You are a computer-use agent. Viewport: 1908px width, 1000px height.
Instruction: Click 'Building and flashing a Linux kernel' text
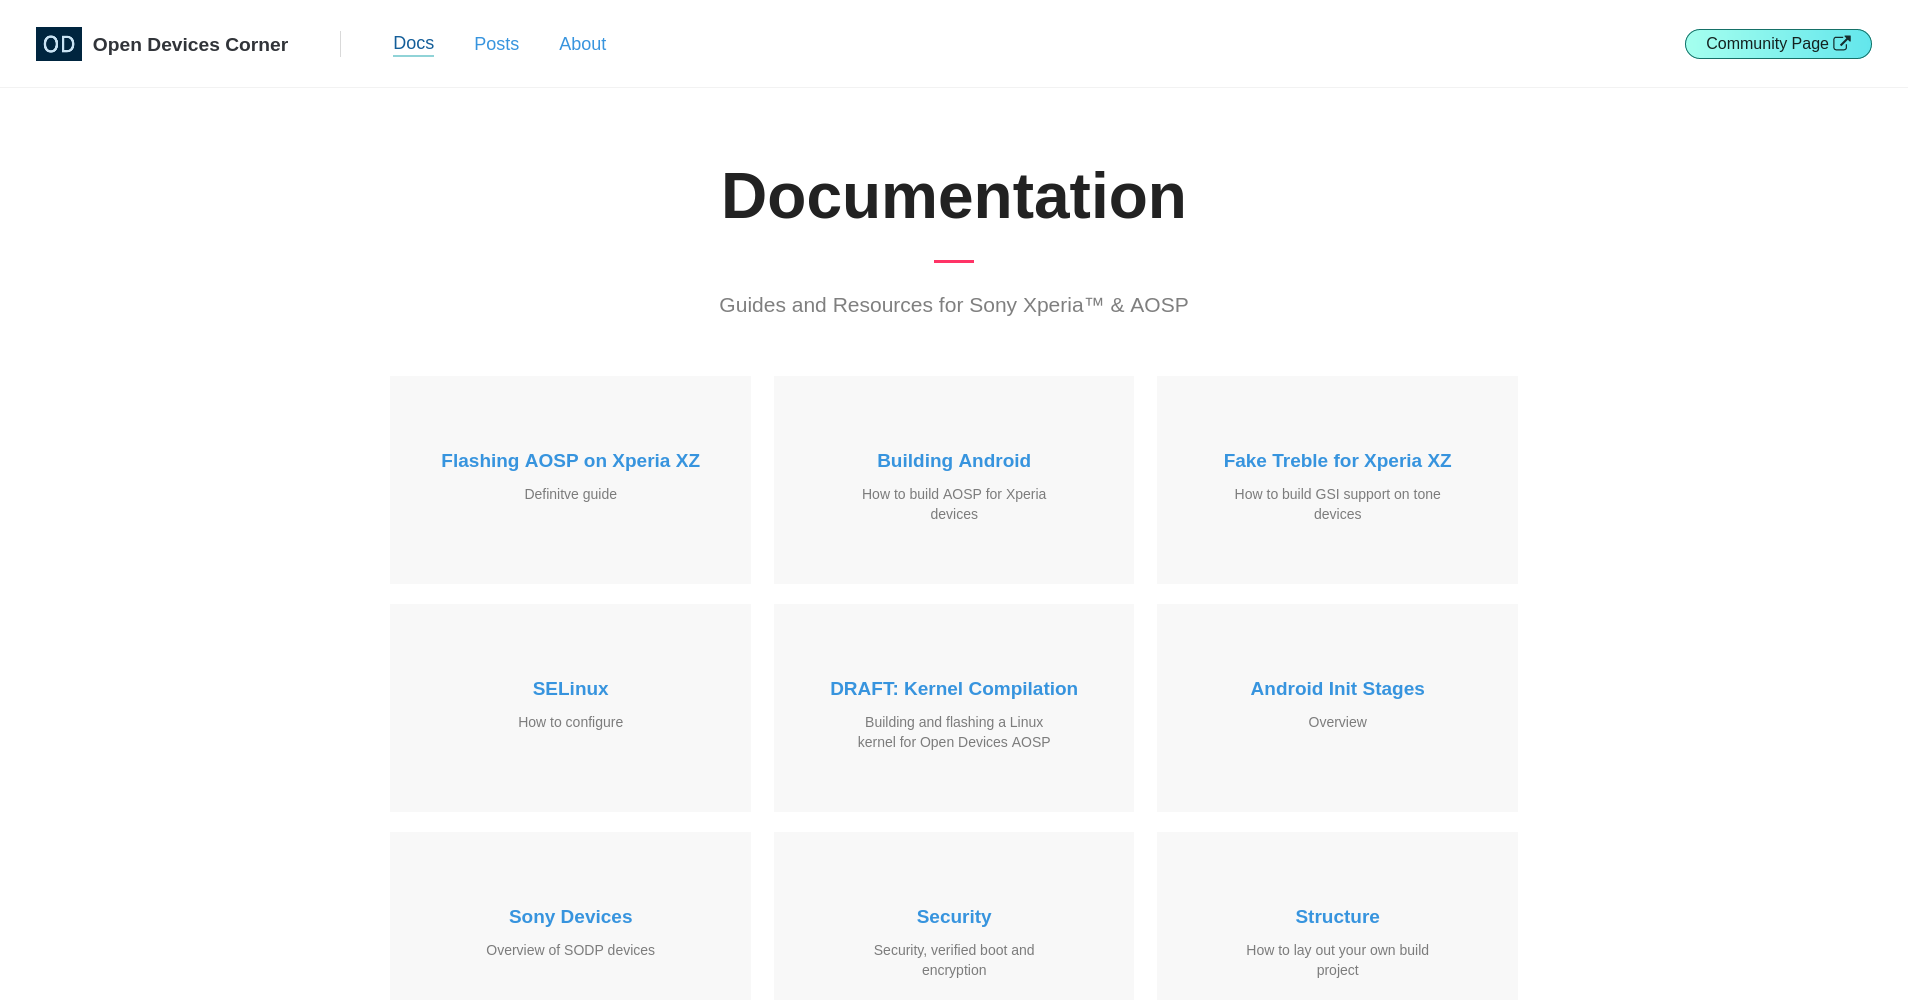pos(954,732)
